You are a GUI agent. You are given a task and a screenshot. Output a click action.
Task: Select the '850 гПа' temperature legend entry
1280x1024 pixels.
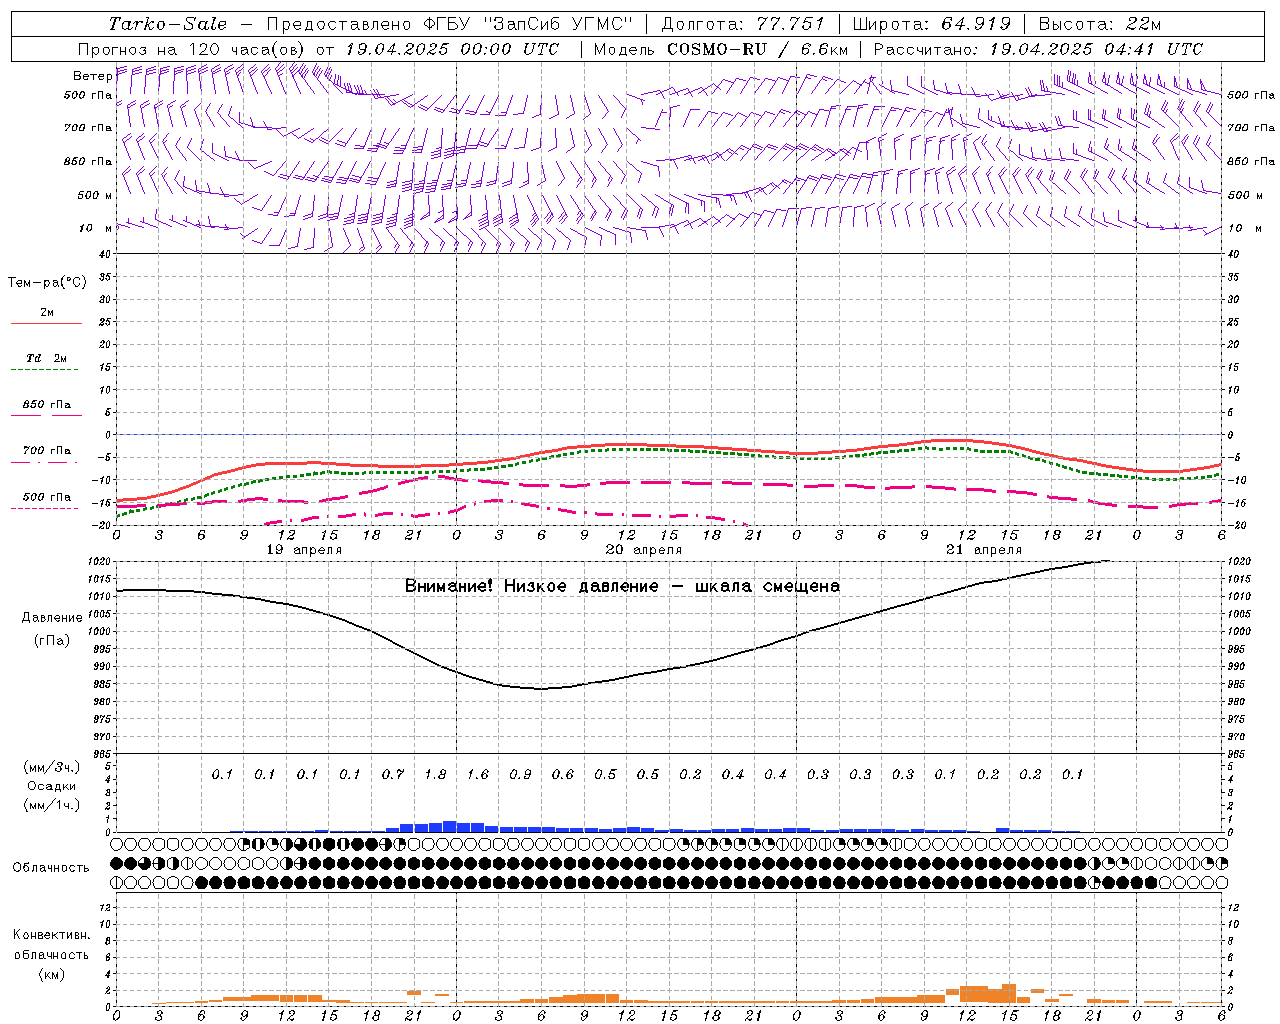point(46,405)
